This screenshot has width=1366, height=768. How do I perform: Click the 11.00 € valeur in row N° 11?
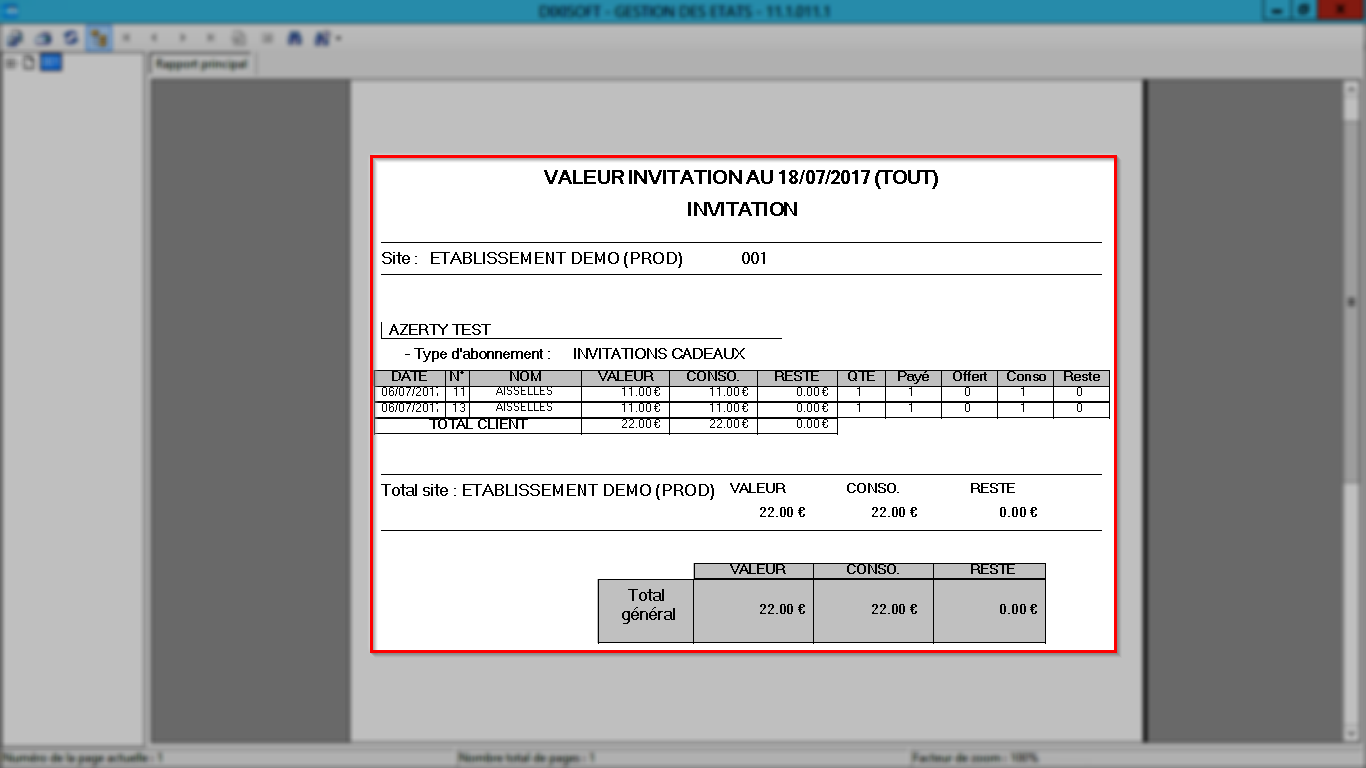coord(641,393)
